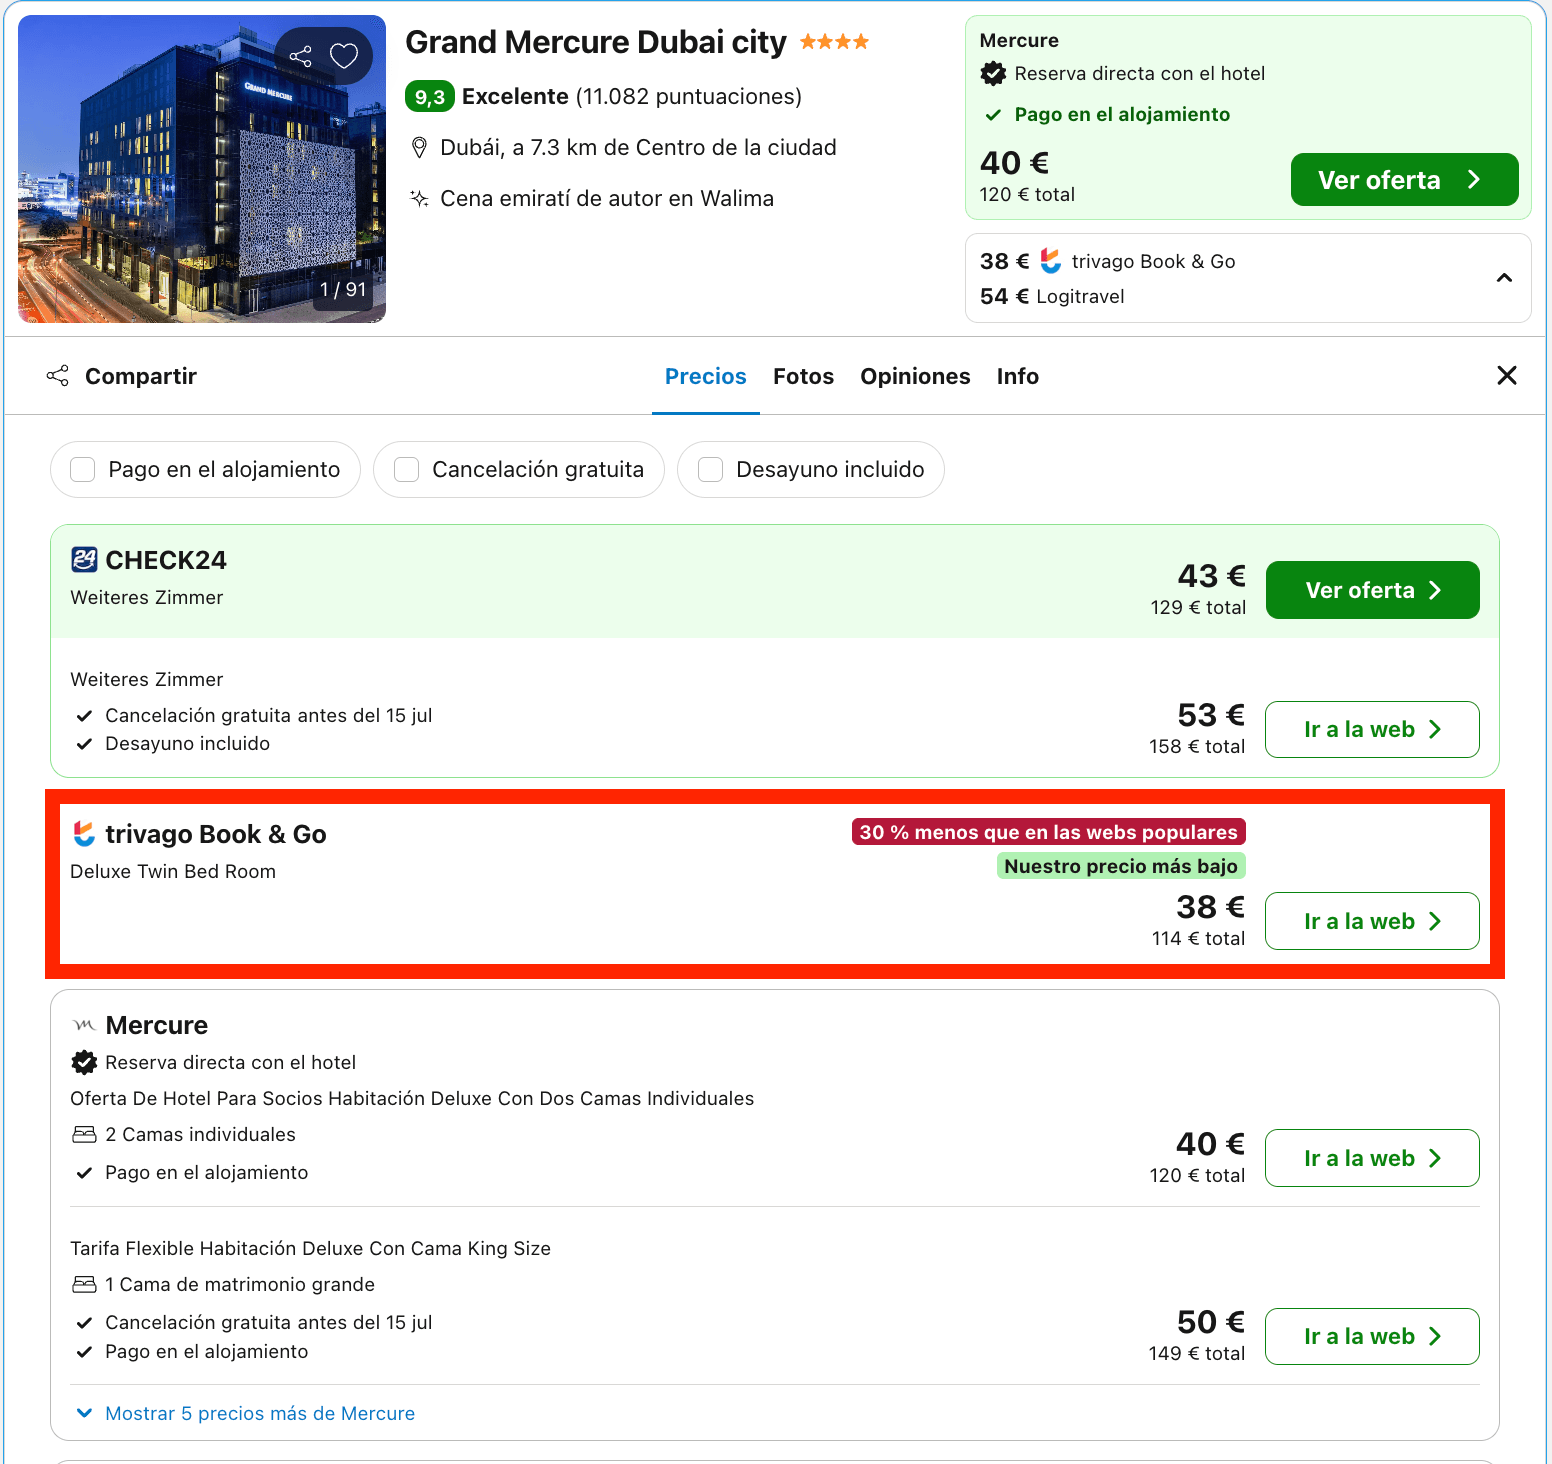Close the hotel details panel
1552x1464 pixels.
click(1507, 375)
